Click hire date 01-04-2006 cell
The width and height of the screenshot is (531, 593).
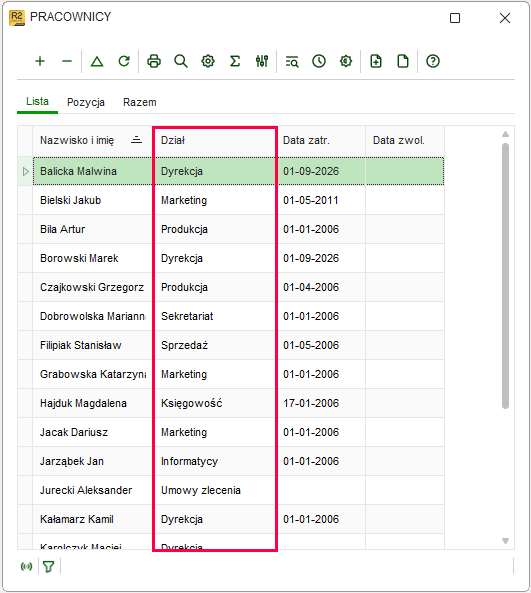(x=321, y=287)
